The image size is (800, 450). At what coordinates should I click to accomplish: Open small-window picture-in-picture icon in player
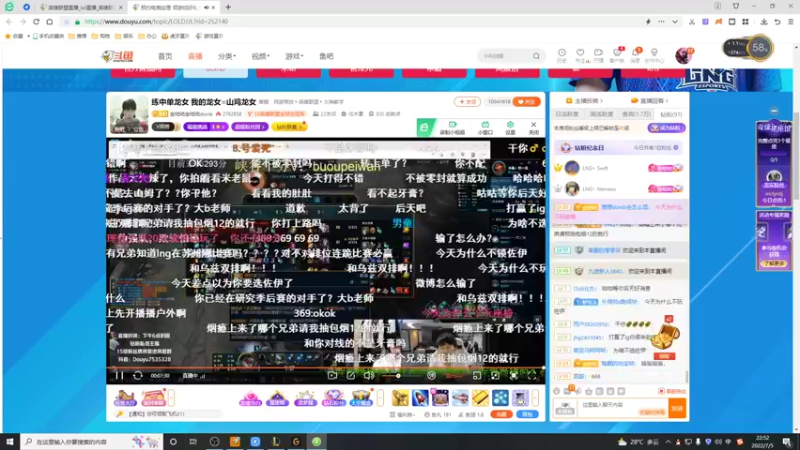[x=477, y=376]
